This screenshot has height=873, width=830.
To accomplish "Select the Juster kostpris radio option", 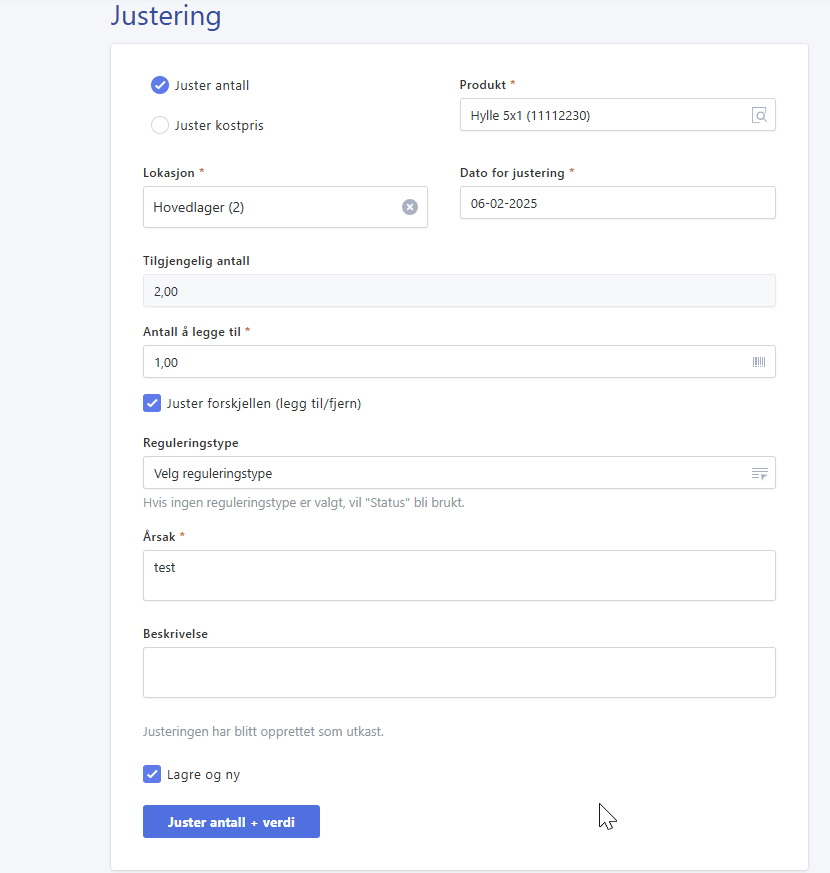I will point(160,125).
